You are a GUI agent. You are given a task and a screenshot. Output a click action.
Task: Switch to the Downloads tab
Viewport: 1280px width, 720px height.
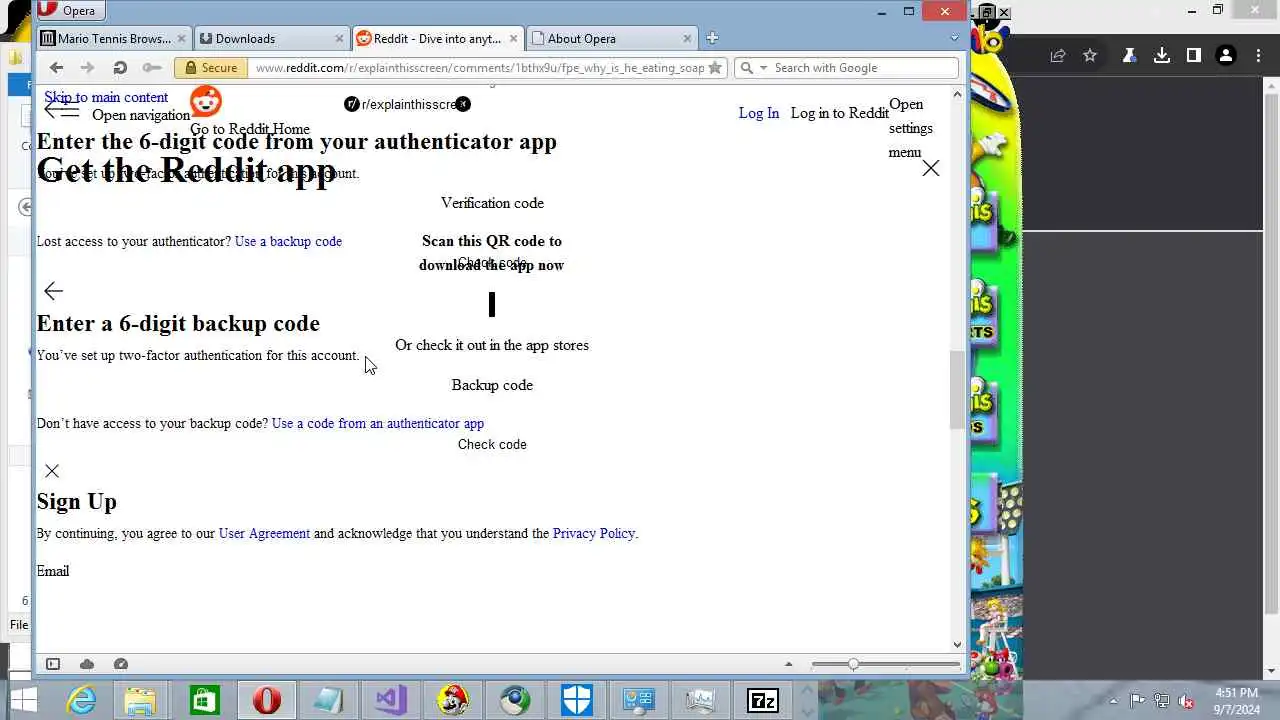pos(270,38)
